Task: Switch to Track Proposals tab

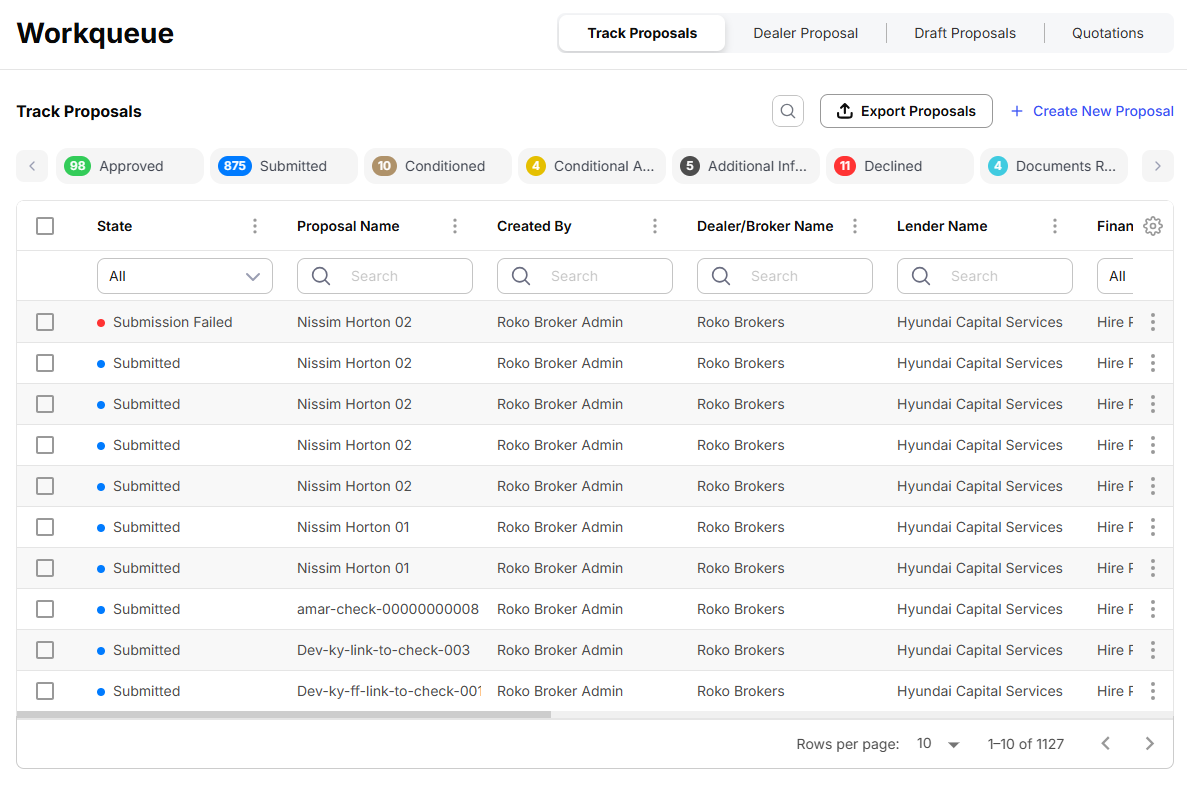Action: [642, 33]
